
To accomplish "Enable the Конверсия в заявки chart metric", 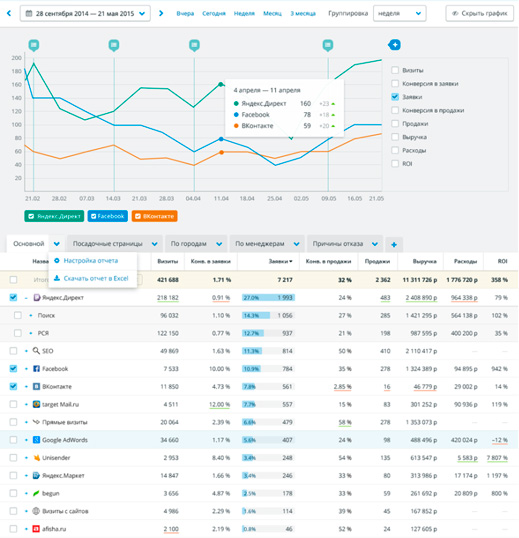I will tap(395, 83).
